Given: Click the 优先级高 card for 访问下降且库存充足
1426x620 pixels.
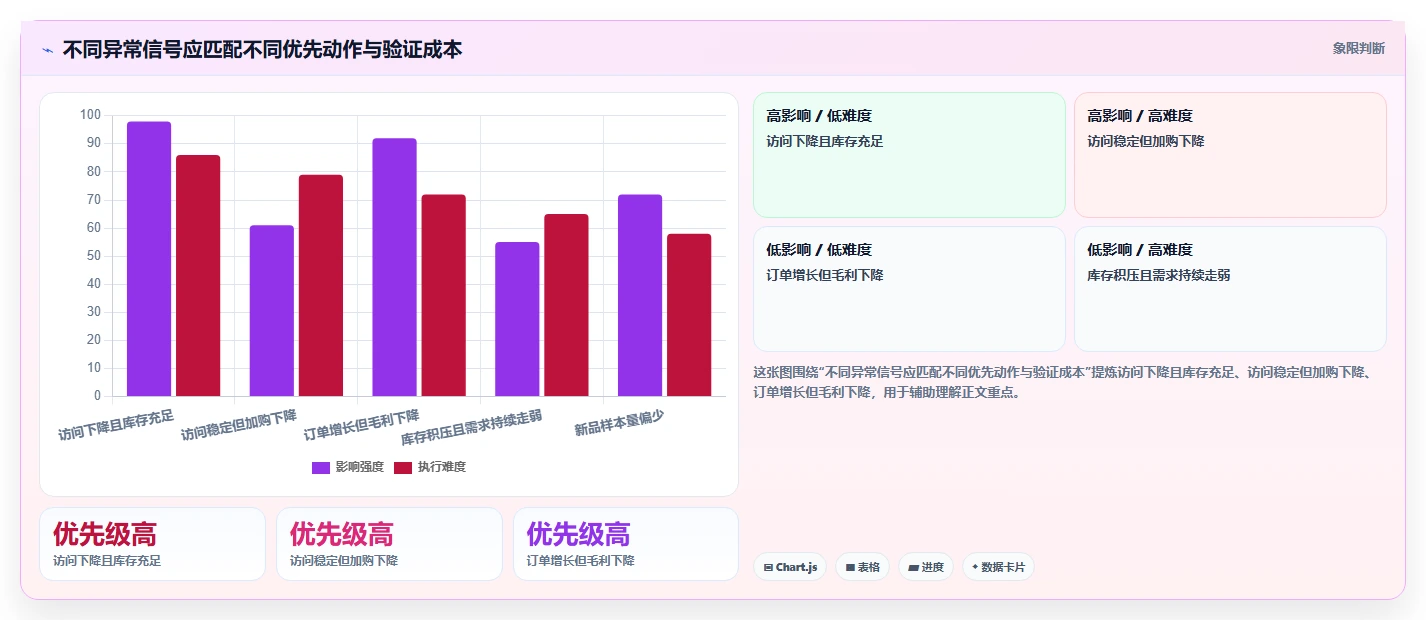Looking at the screenshot, I should [152, 544].
